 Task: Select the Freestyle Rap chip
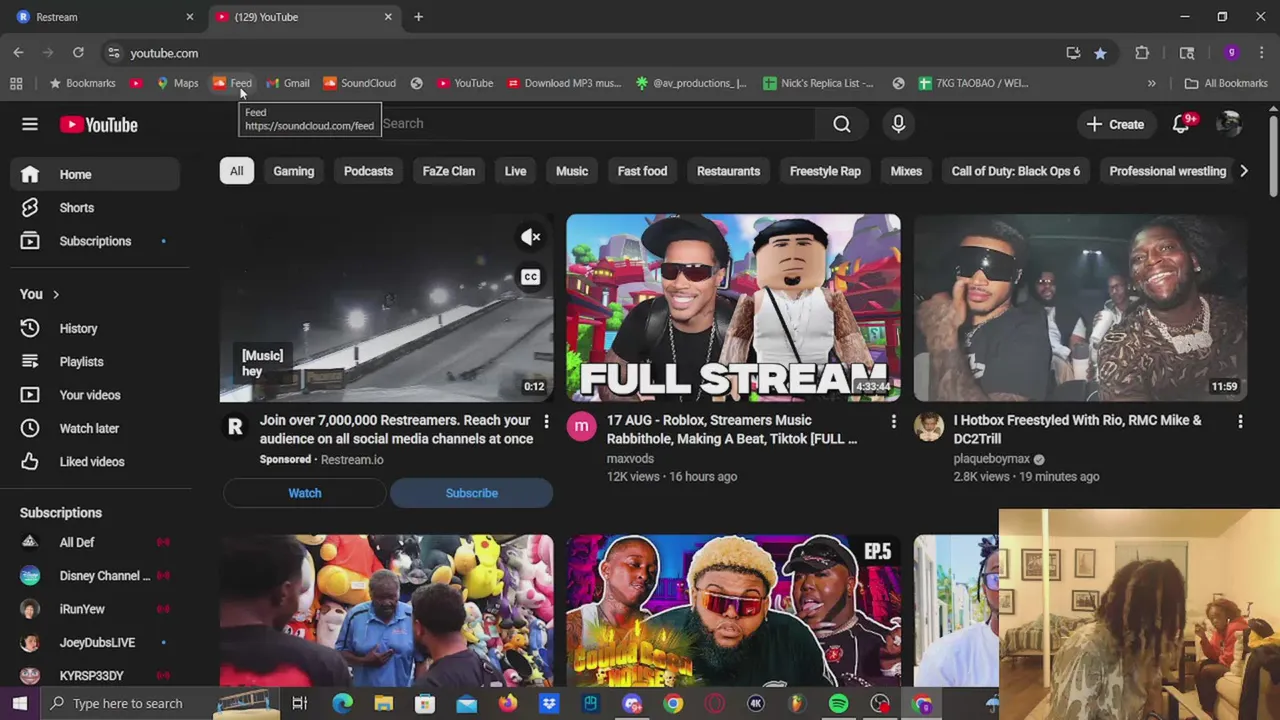click(825, 171)
